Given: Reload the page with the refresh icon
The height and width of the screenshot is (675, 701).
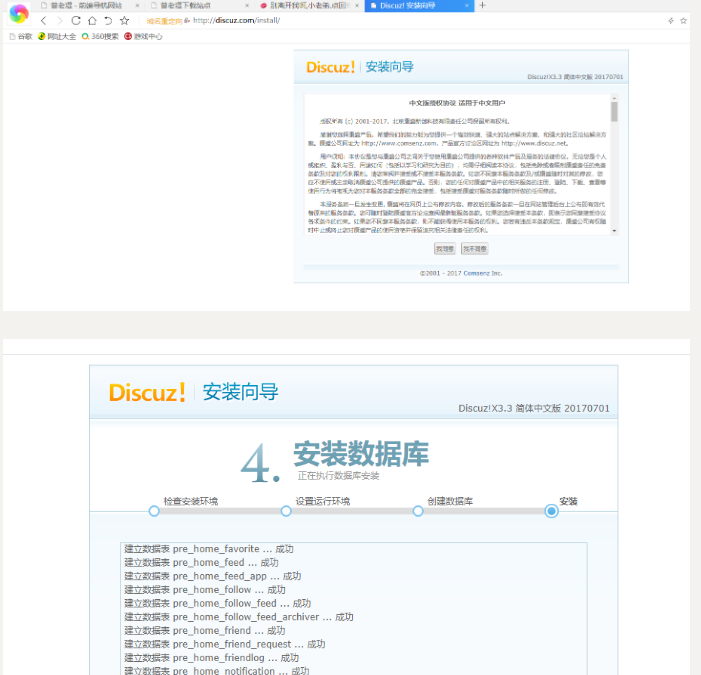Looking at the screenshot, I should pos(76,21).
